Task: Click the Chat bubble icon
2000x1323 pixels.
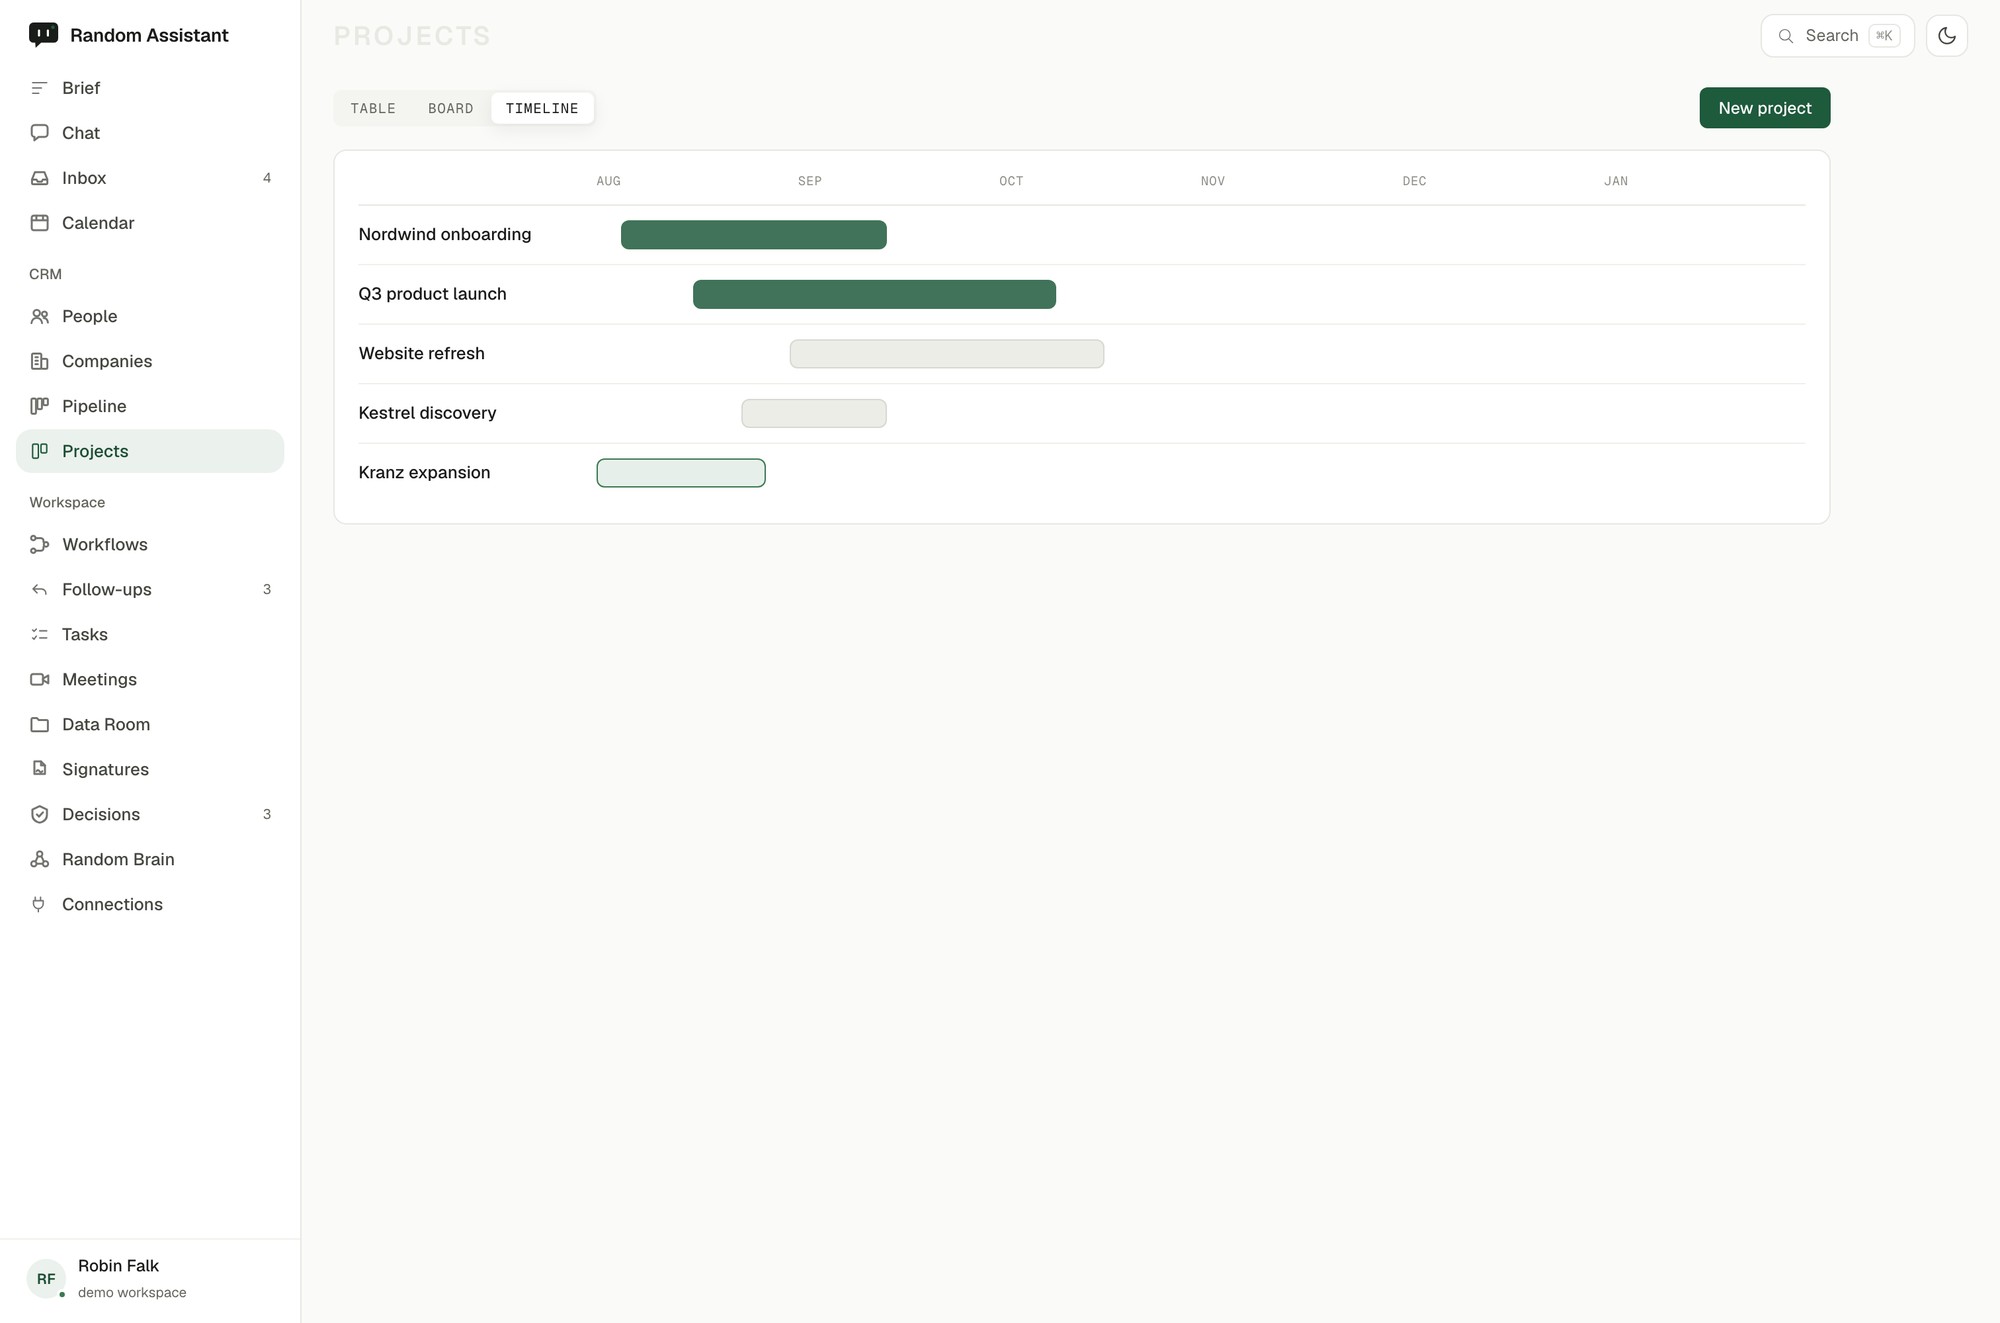Action: (x=39, y=133)
